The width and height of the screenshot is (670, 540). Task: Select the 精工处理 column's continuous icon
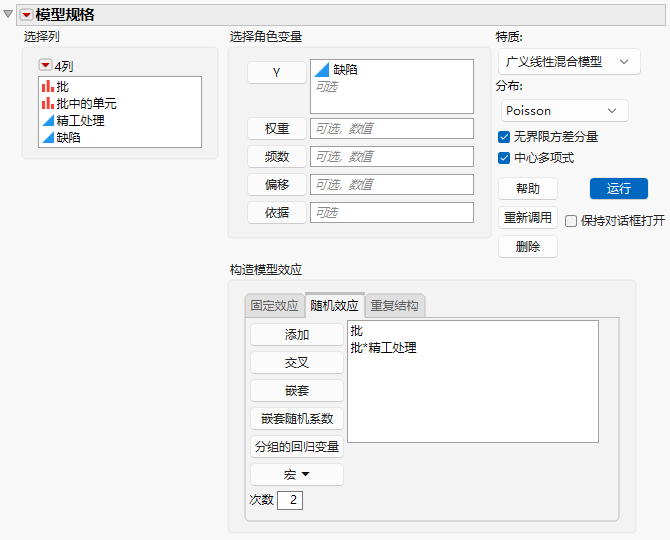(48, 120)
